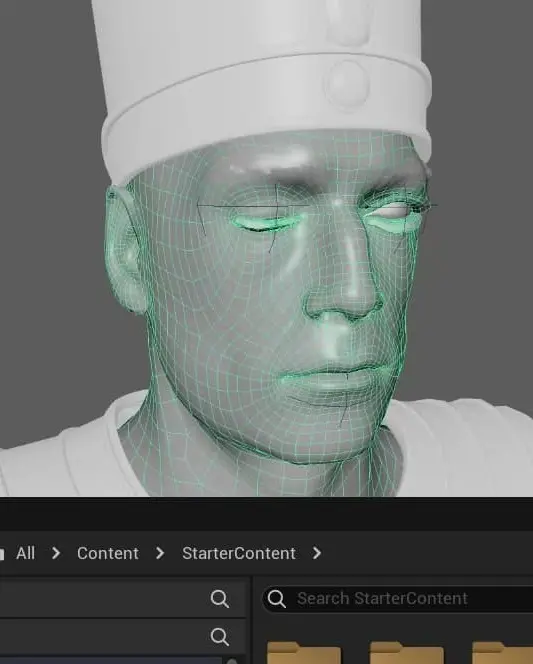Open the Content breadcrumb folder
533x664 pixels.
click(x=108, y=553)
